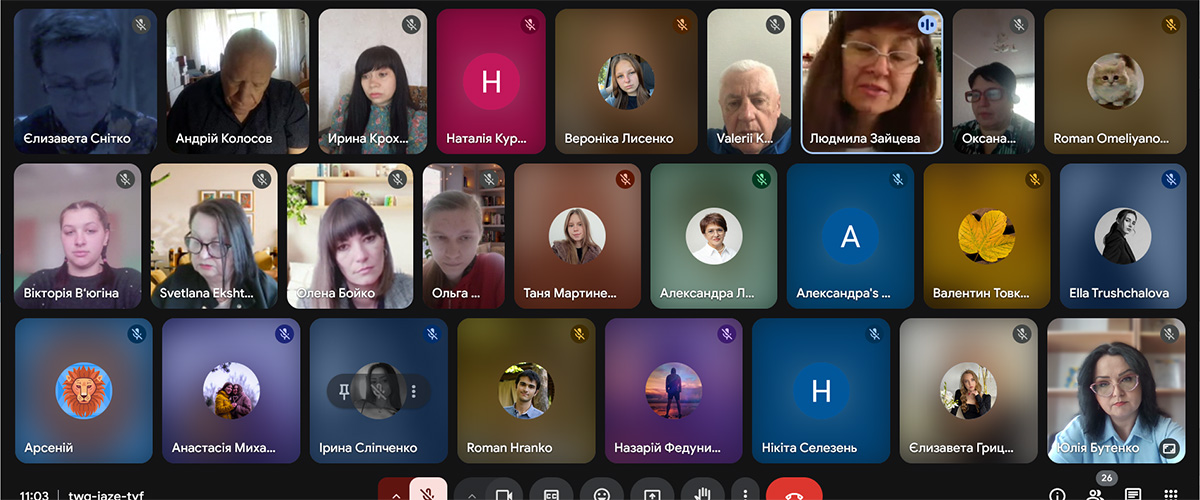Click mute icon in Ірина Сліпченко hover overlay
The height and width of the screenshot is (500, 1200).
click(379, 390)
